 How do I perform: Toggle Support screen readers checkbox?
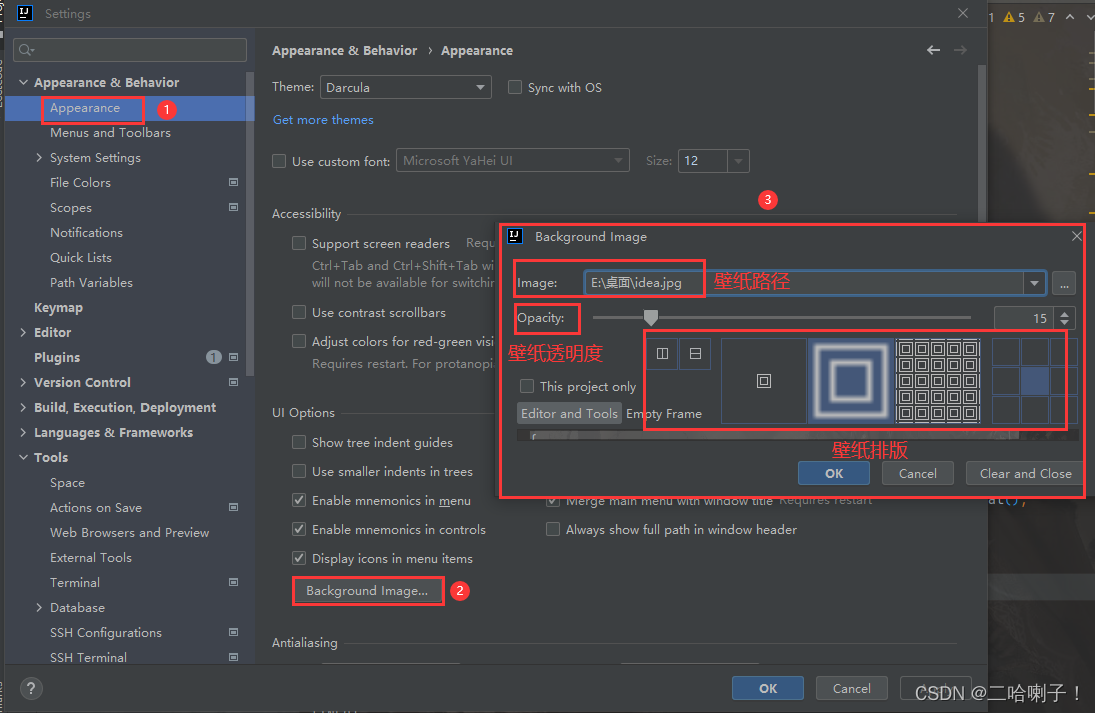pyautogui.click(x=299, y=243)
